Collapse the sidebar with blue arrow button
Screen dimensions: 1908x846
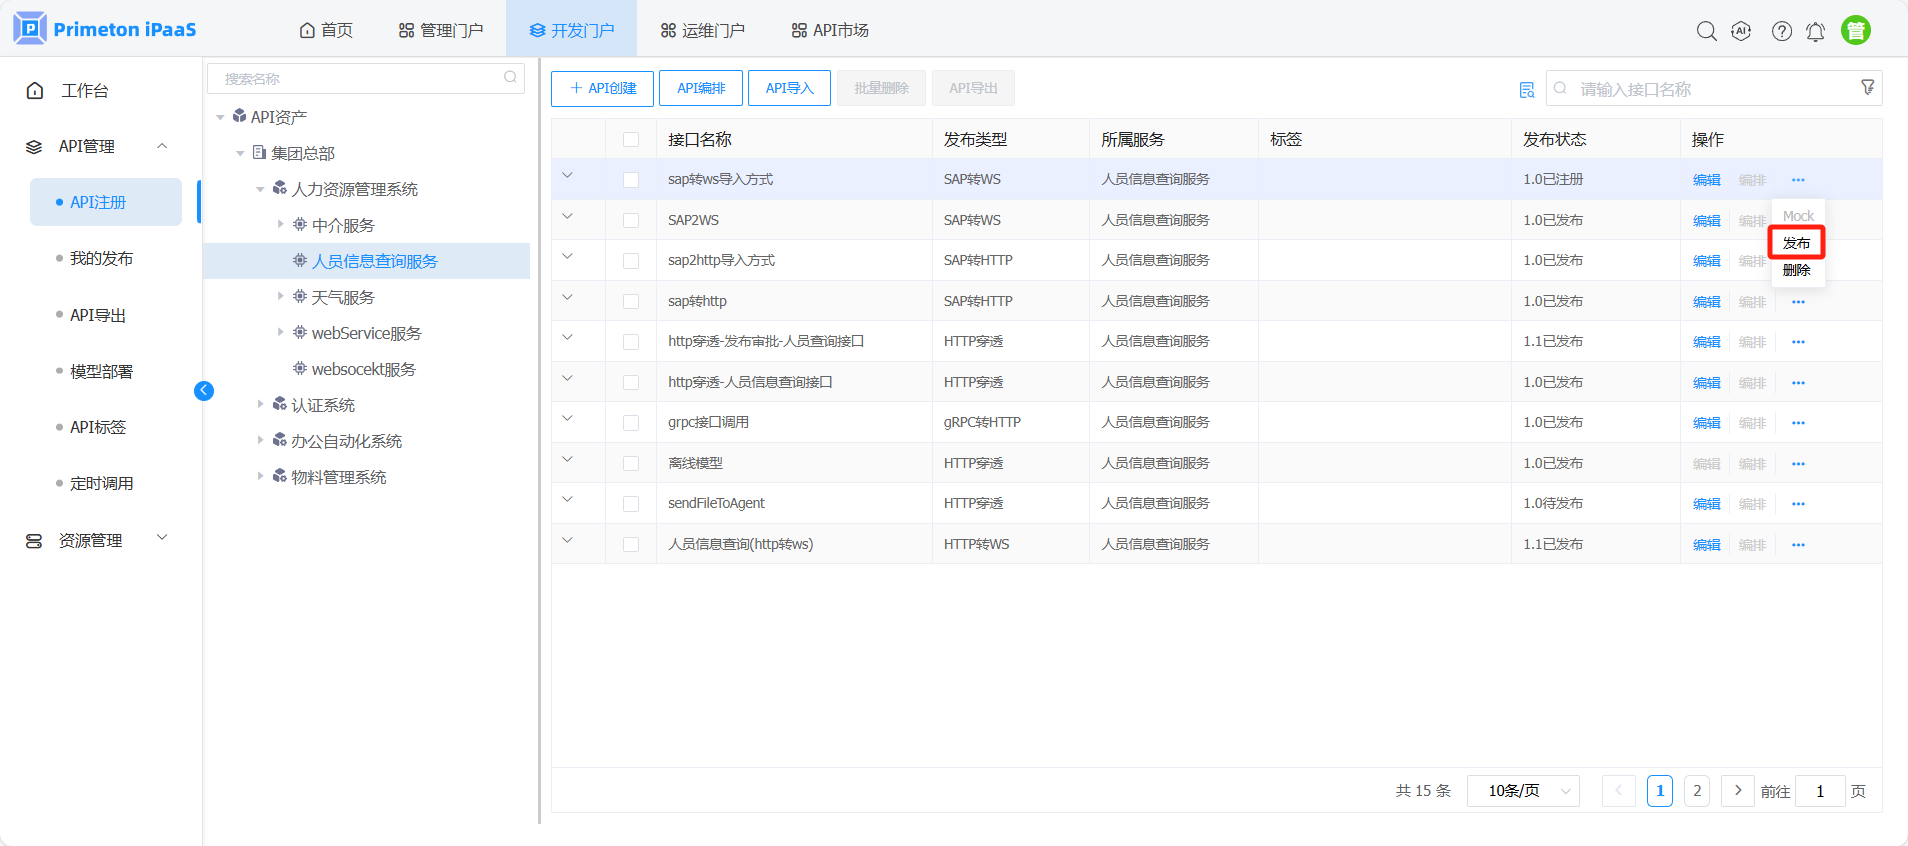click(204, 391)
